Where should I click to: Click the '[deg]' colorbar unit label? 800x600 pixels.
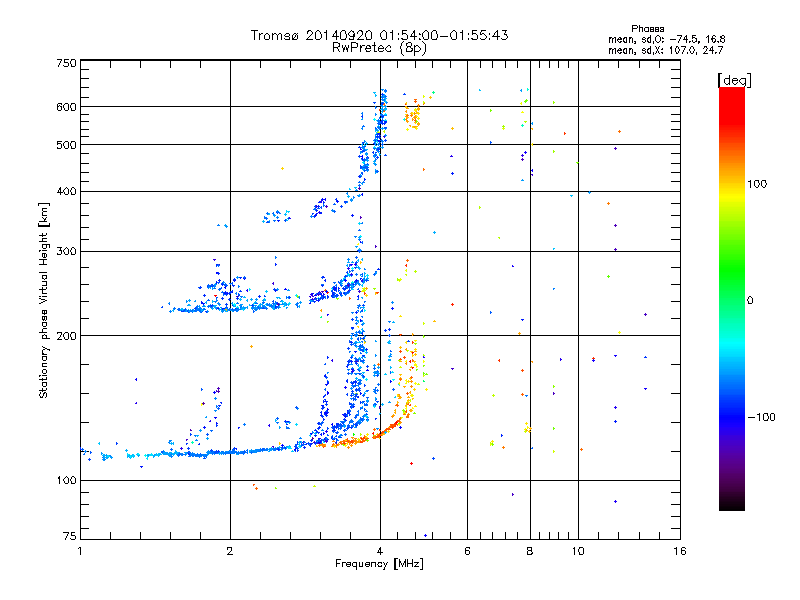734,80
